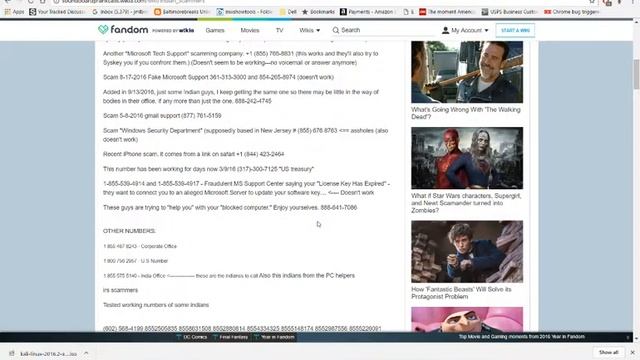Open the Walking Dead article thumbnail
The width and height of the screenshot is (640, 360).
tap(467, 72)
